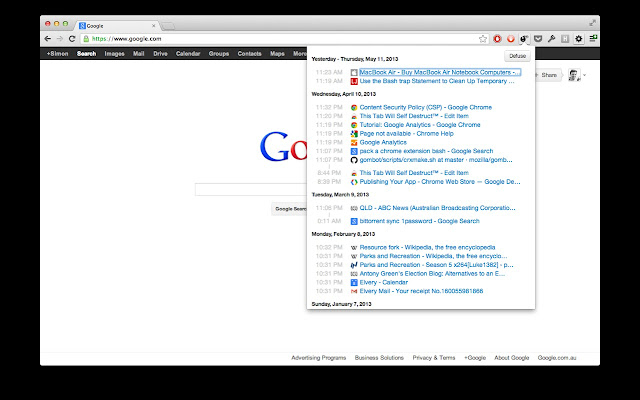The height and width of the screenshot is (400, 640).
Task: Click the gray H extension icon
Action: click(x=565, y=39)
